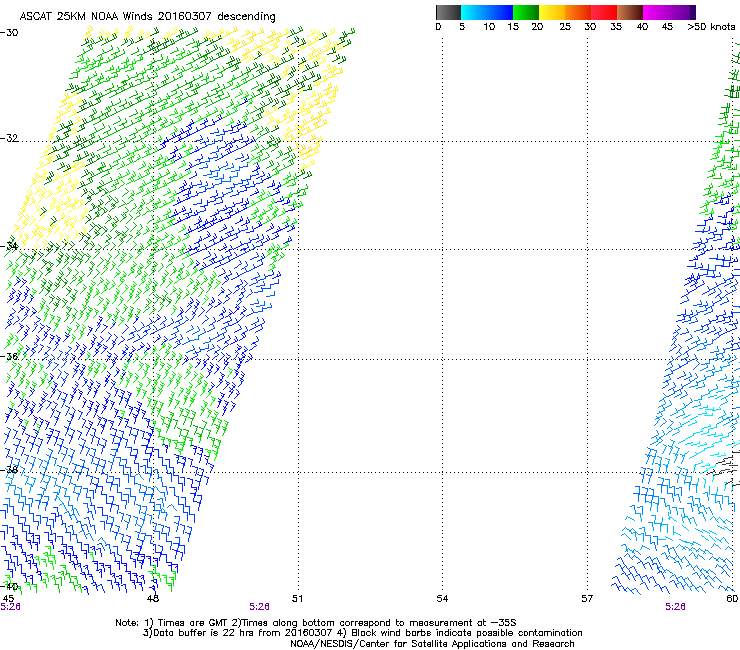This screenshot has width=740, height=650.
Task: Click the '>50 knots' legend label
Action: click(x=711, y=26)
